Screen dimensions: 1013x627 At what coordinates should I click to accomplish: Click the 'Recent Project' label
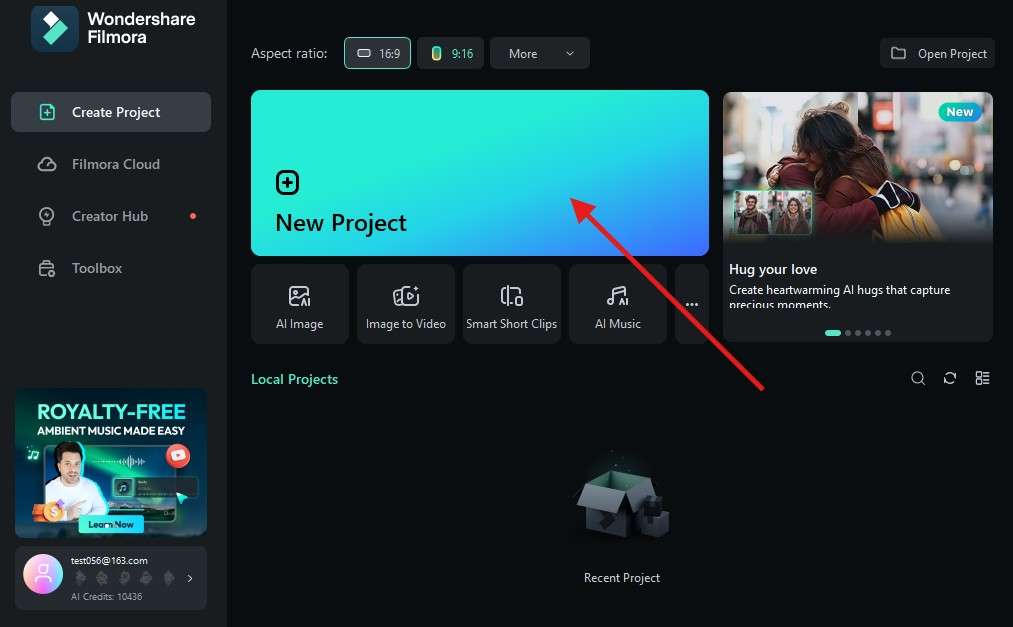tap(621, 578)
